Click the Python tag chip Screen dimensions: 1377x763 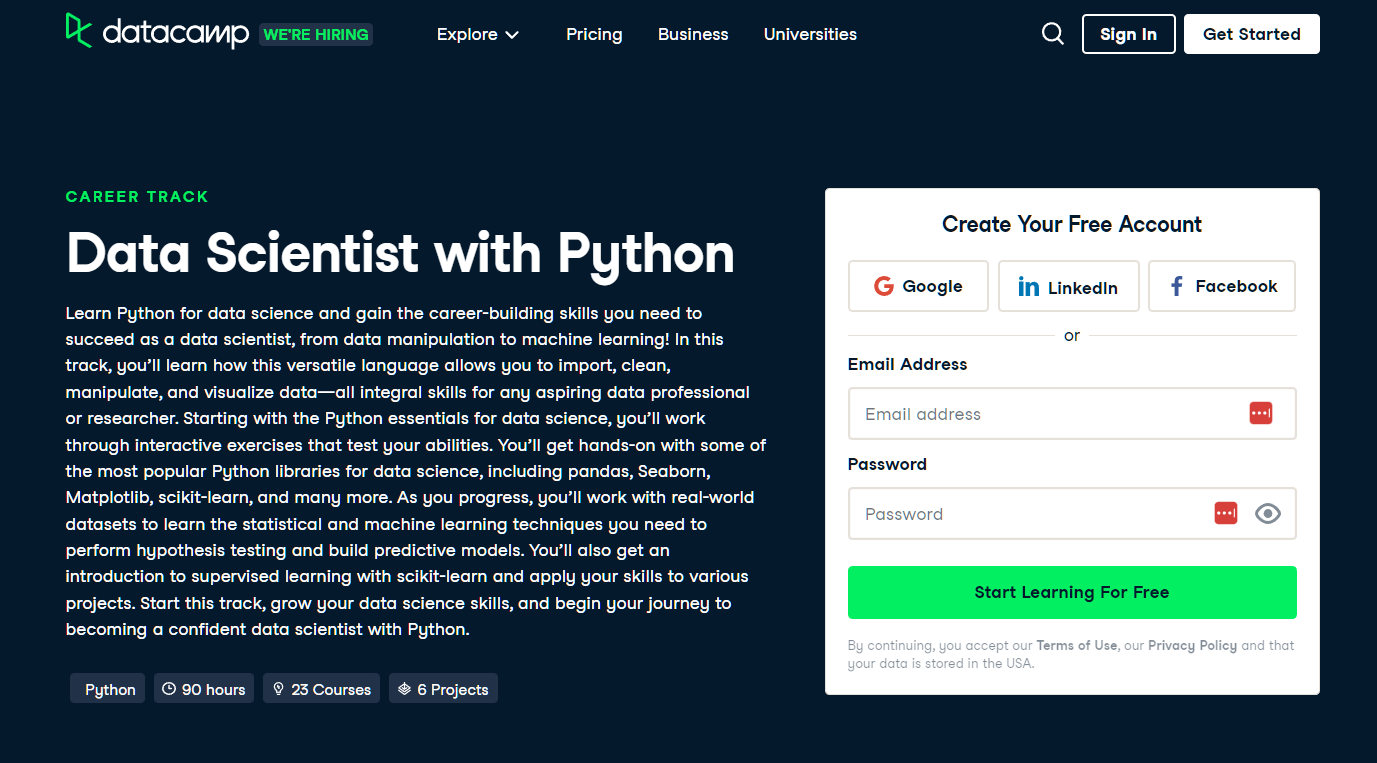coord(107,688)
